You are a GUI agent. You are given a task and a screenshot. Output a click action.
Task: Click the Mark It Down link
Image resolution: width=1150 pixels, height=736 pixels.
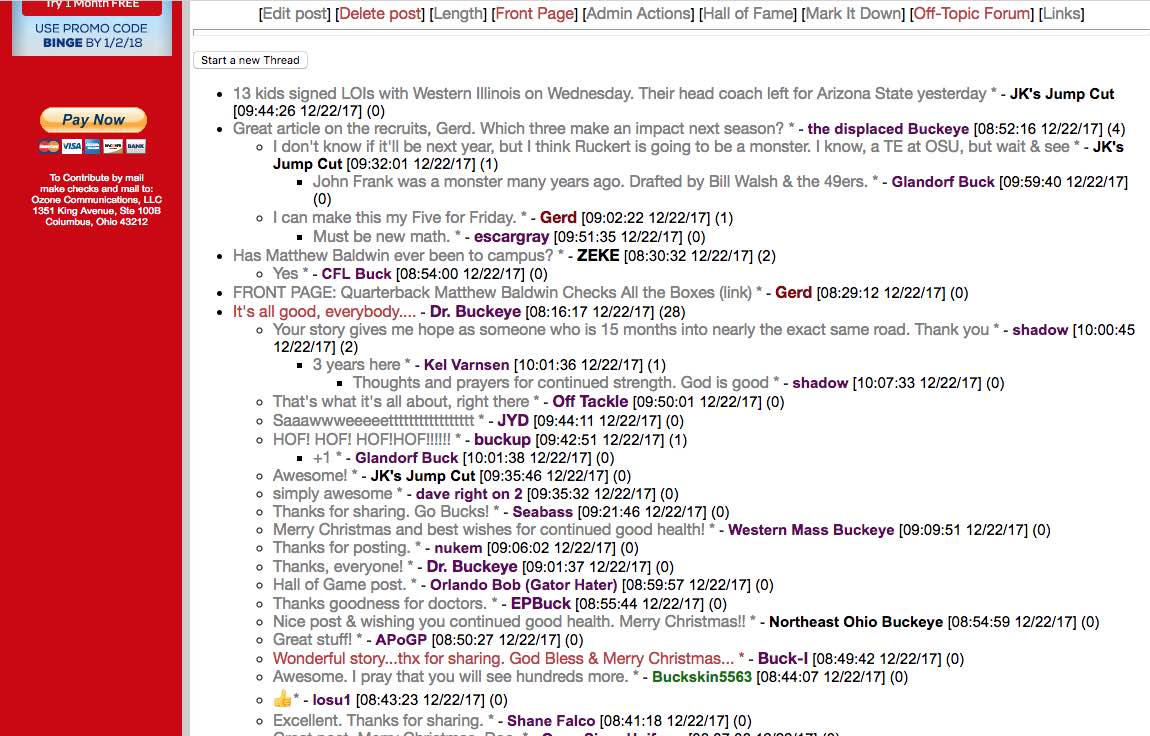(x=854, y=13)
